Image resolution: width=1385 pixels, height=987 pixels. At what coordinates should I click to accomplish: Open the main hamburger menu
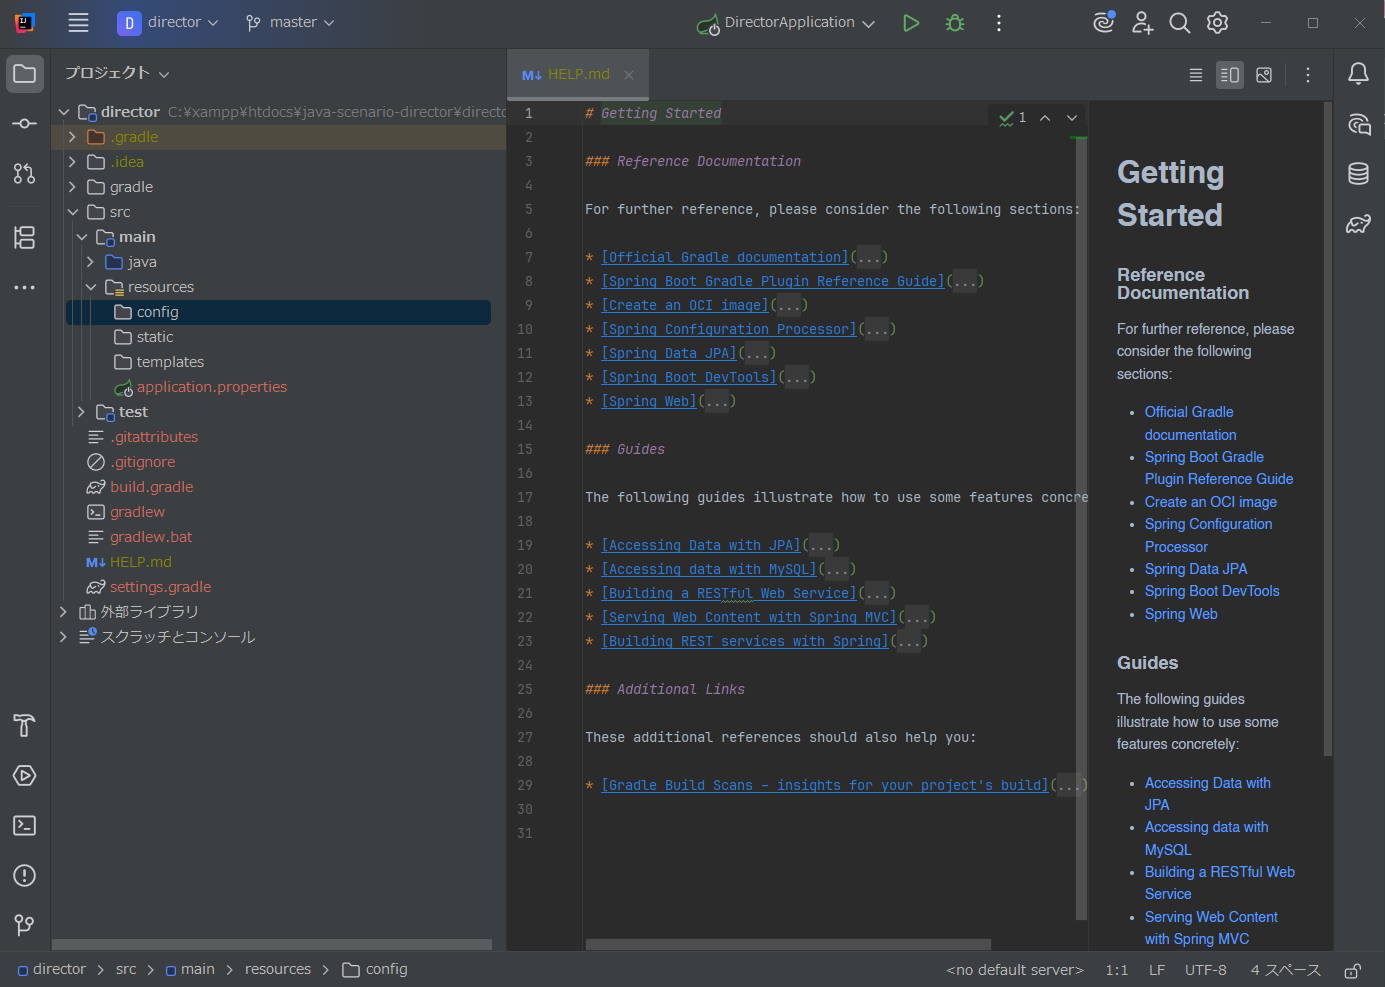(78, 22)
